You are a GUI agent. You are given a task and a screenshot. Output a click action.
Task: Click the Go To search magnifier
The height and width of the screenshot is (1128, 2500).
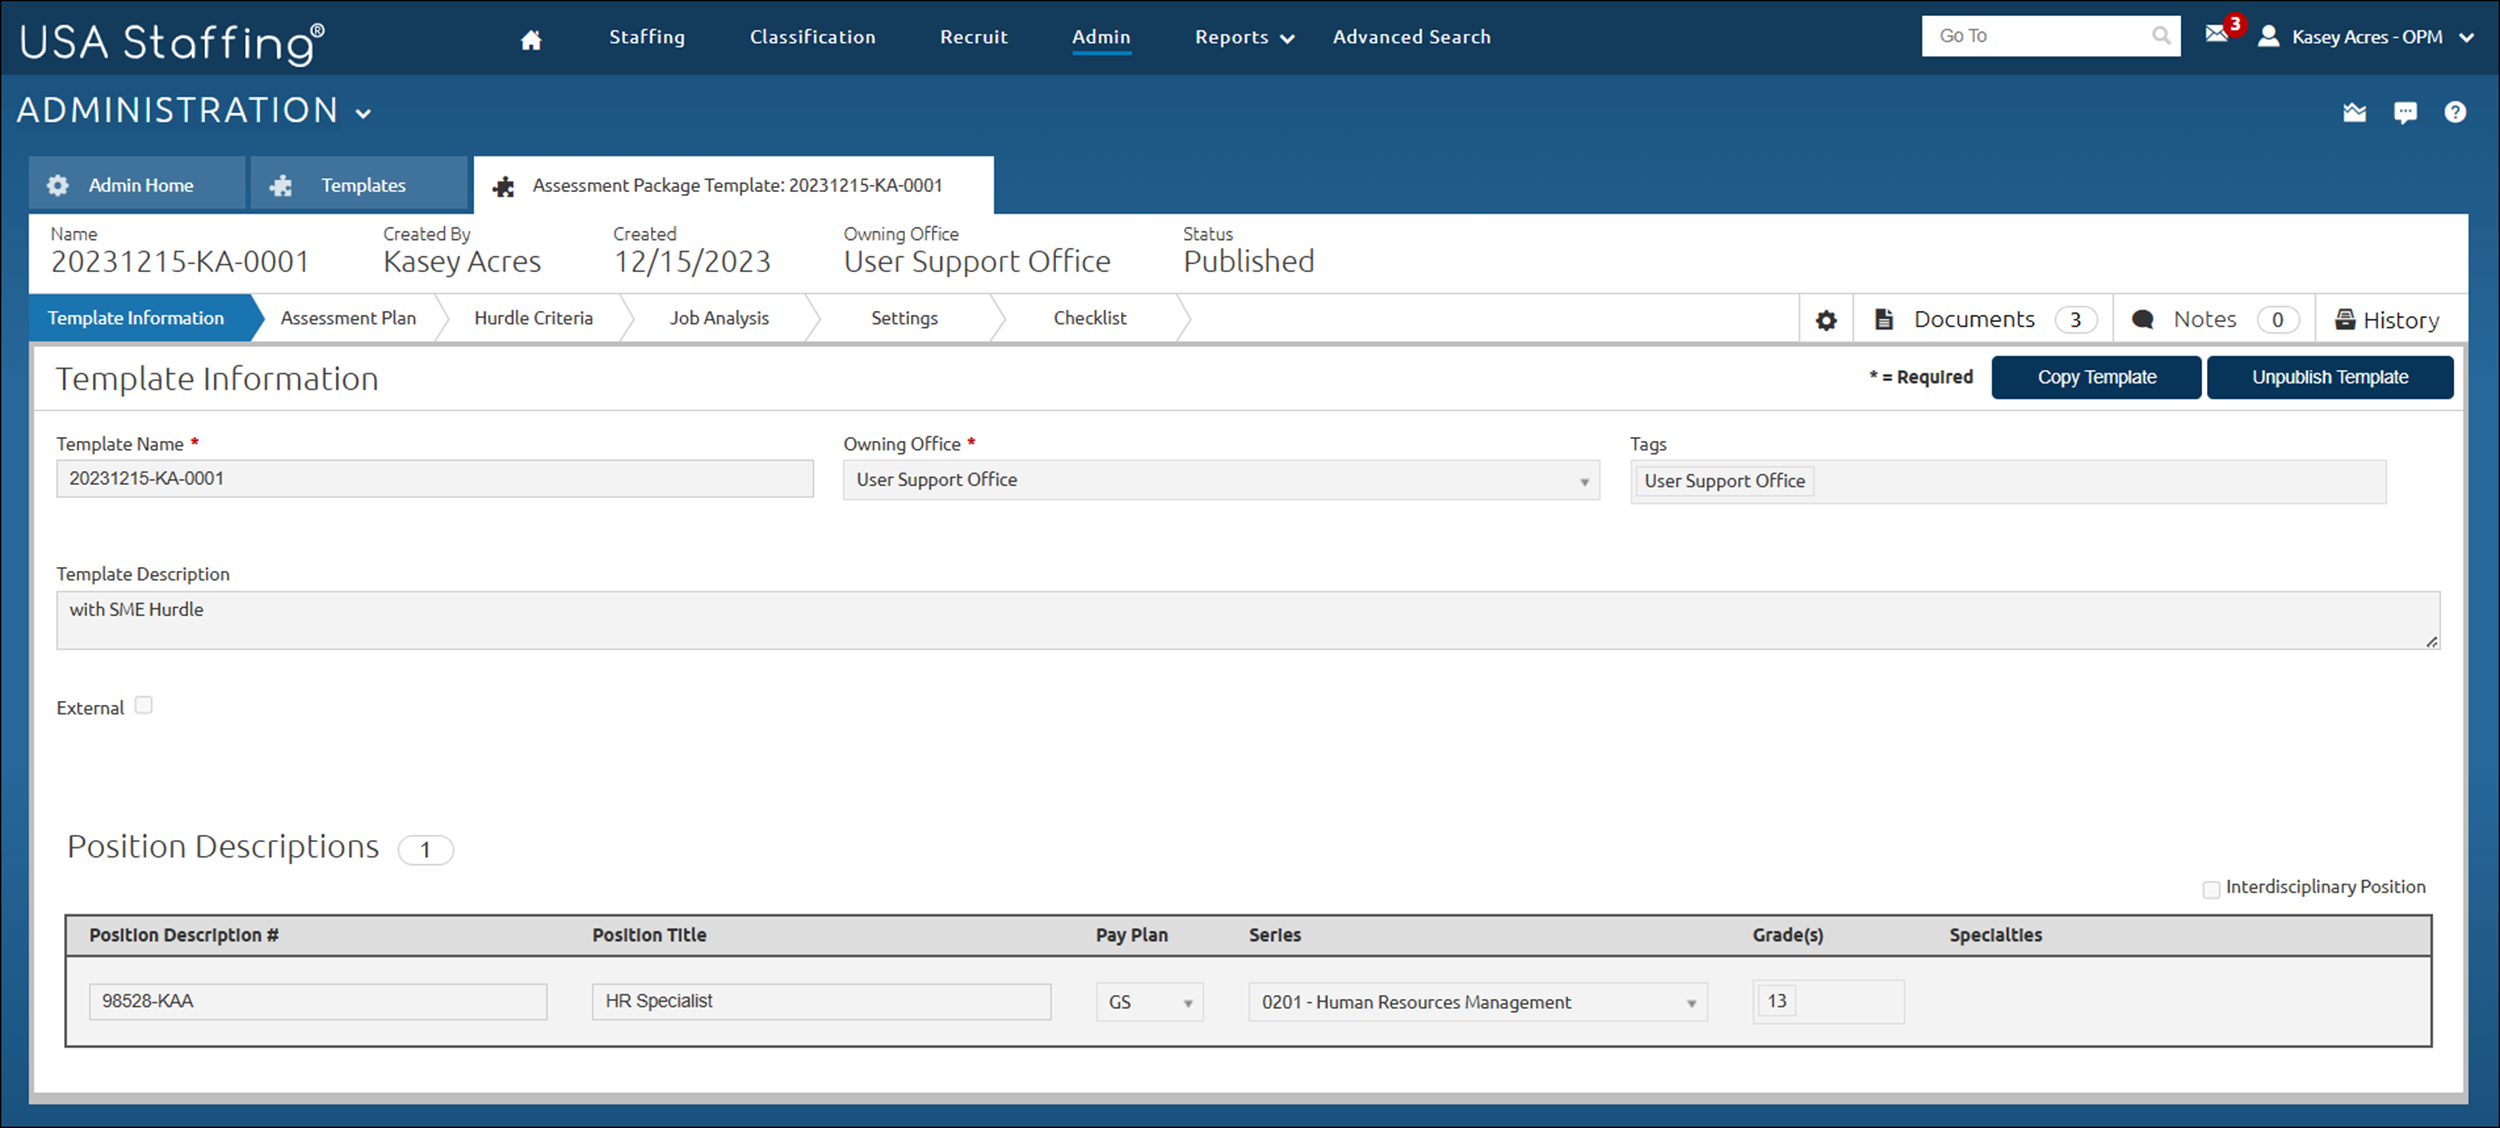coord(2160,36)
